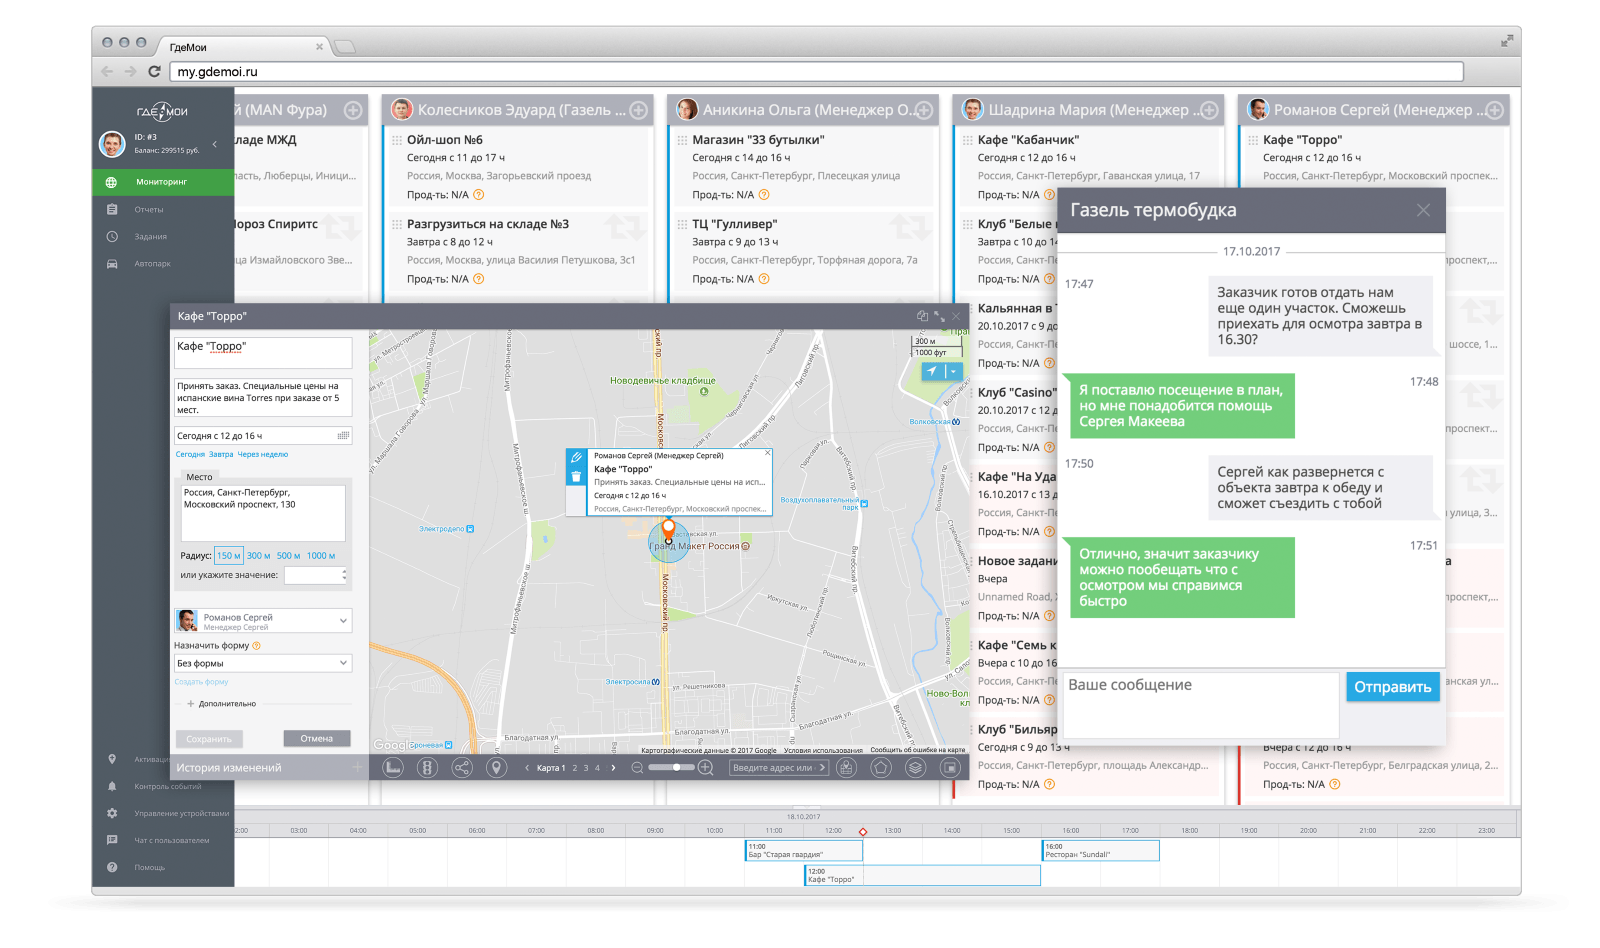1600x948 pixels.
Task: Click duration help icon on Ойл-шоп №6 card
Action: click(478, 195)
